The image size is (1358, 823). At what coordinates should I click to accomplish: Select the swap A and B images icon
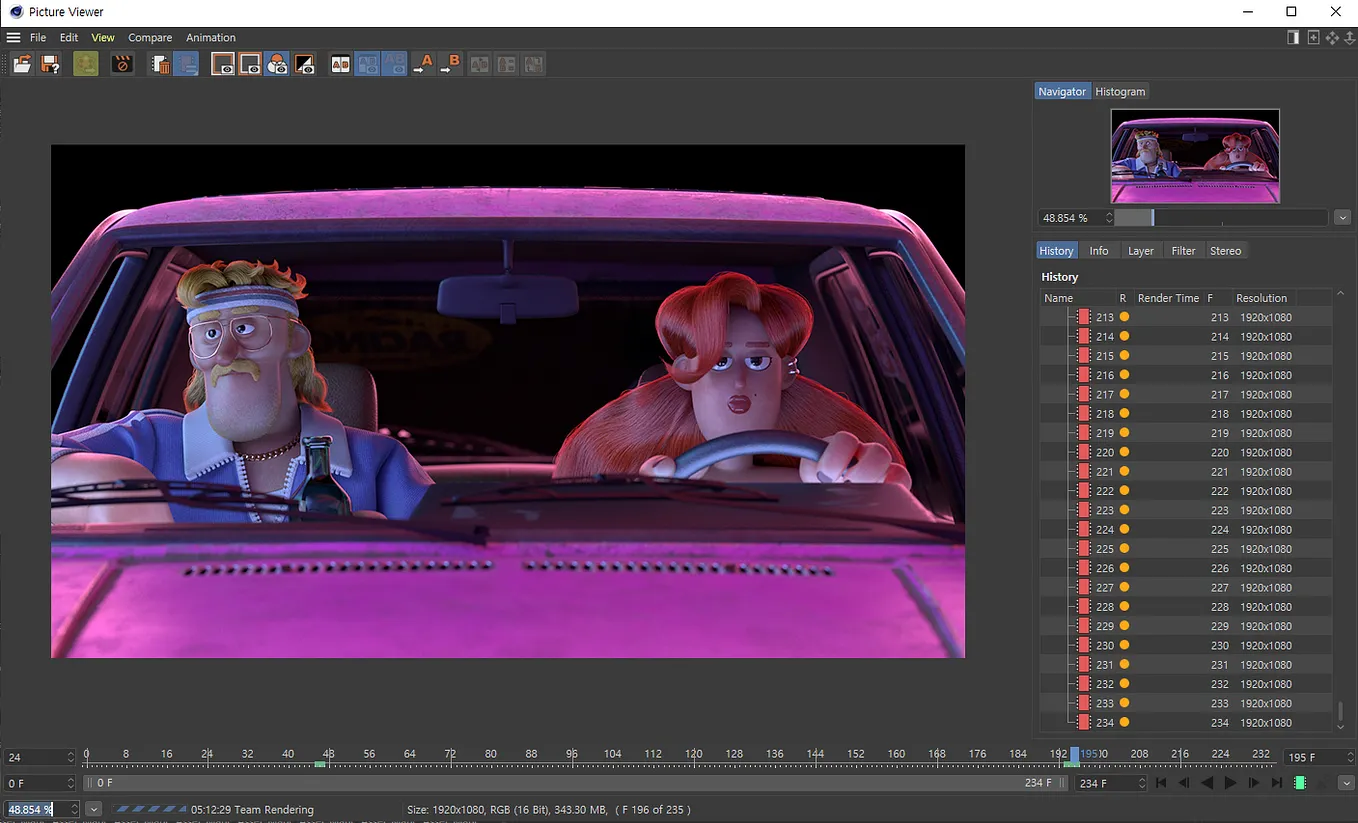pyautogui.click(x=479, y=63)
